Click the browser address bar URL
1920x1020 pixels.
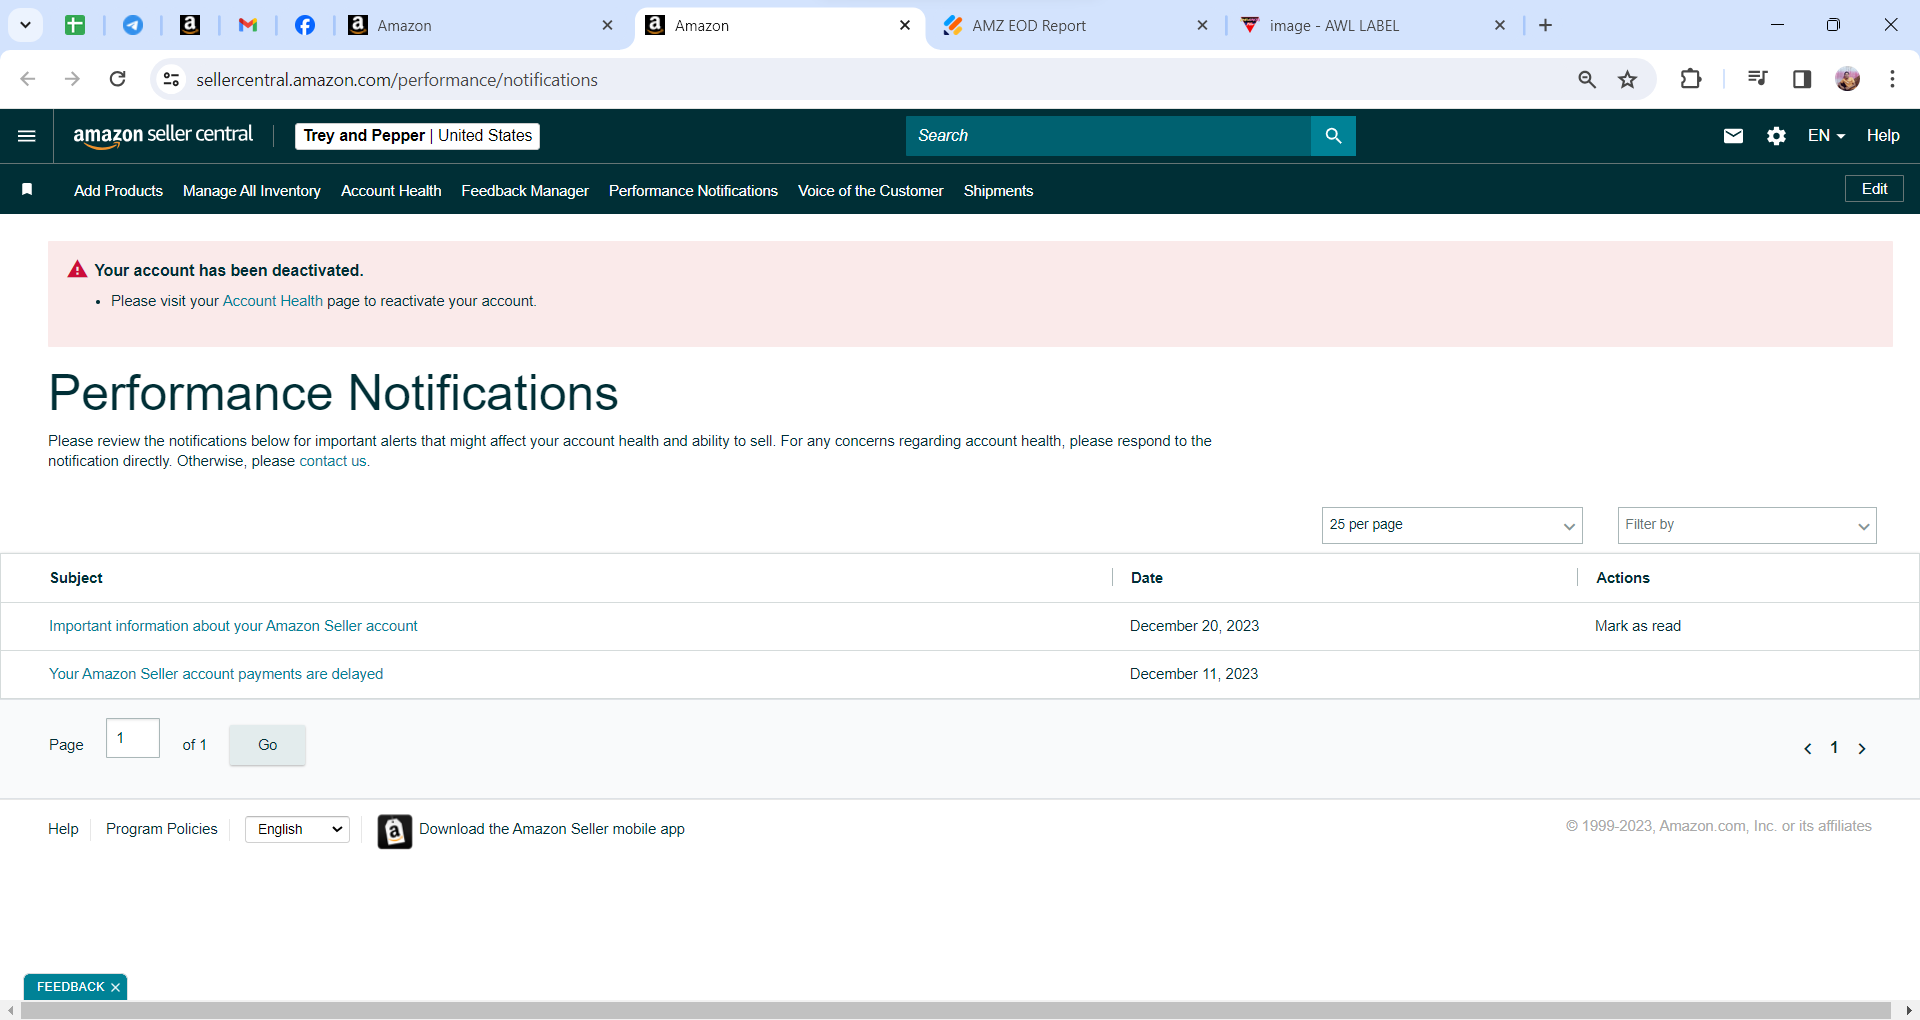pos(397,80)
